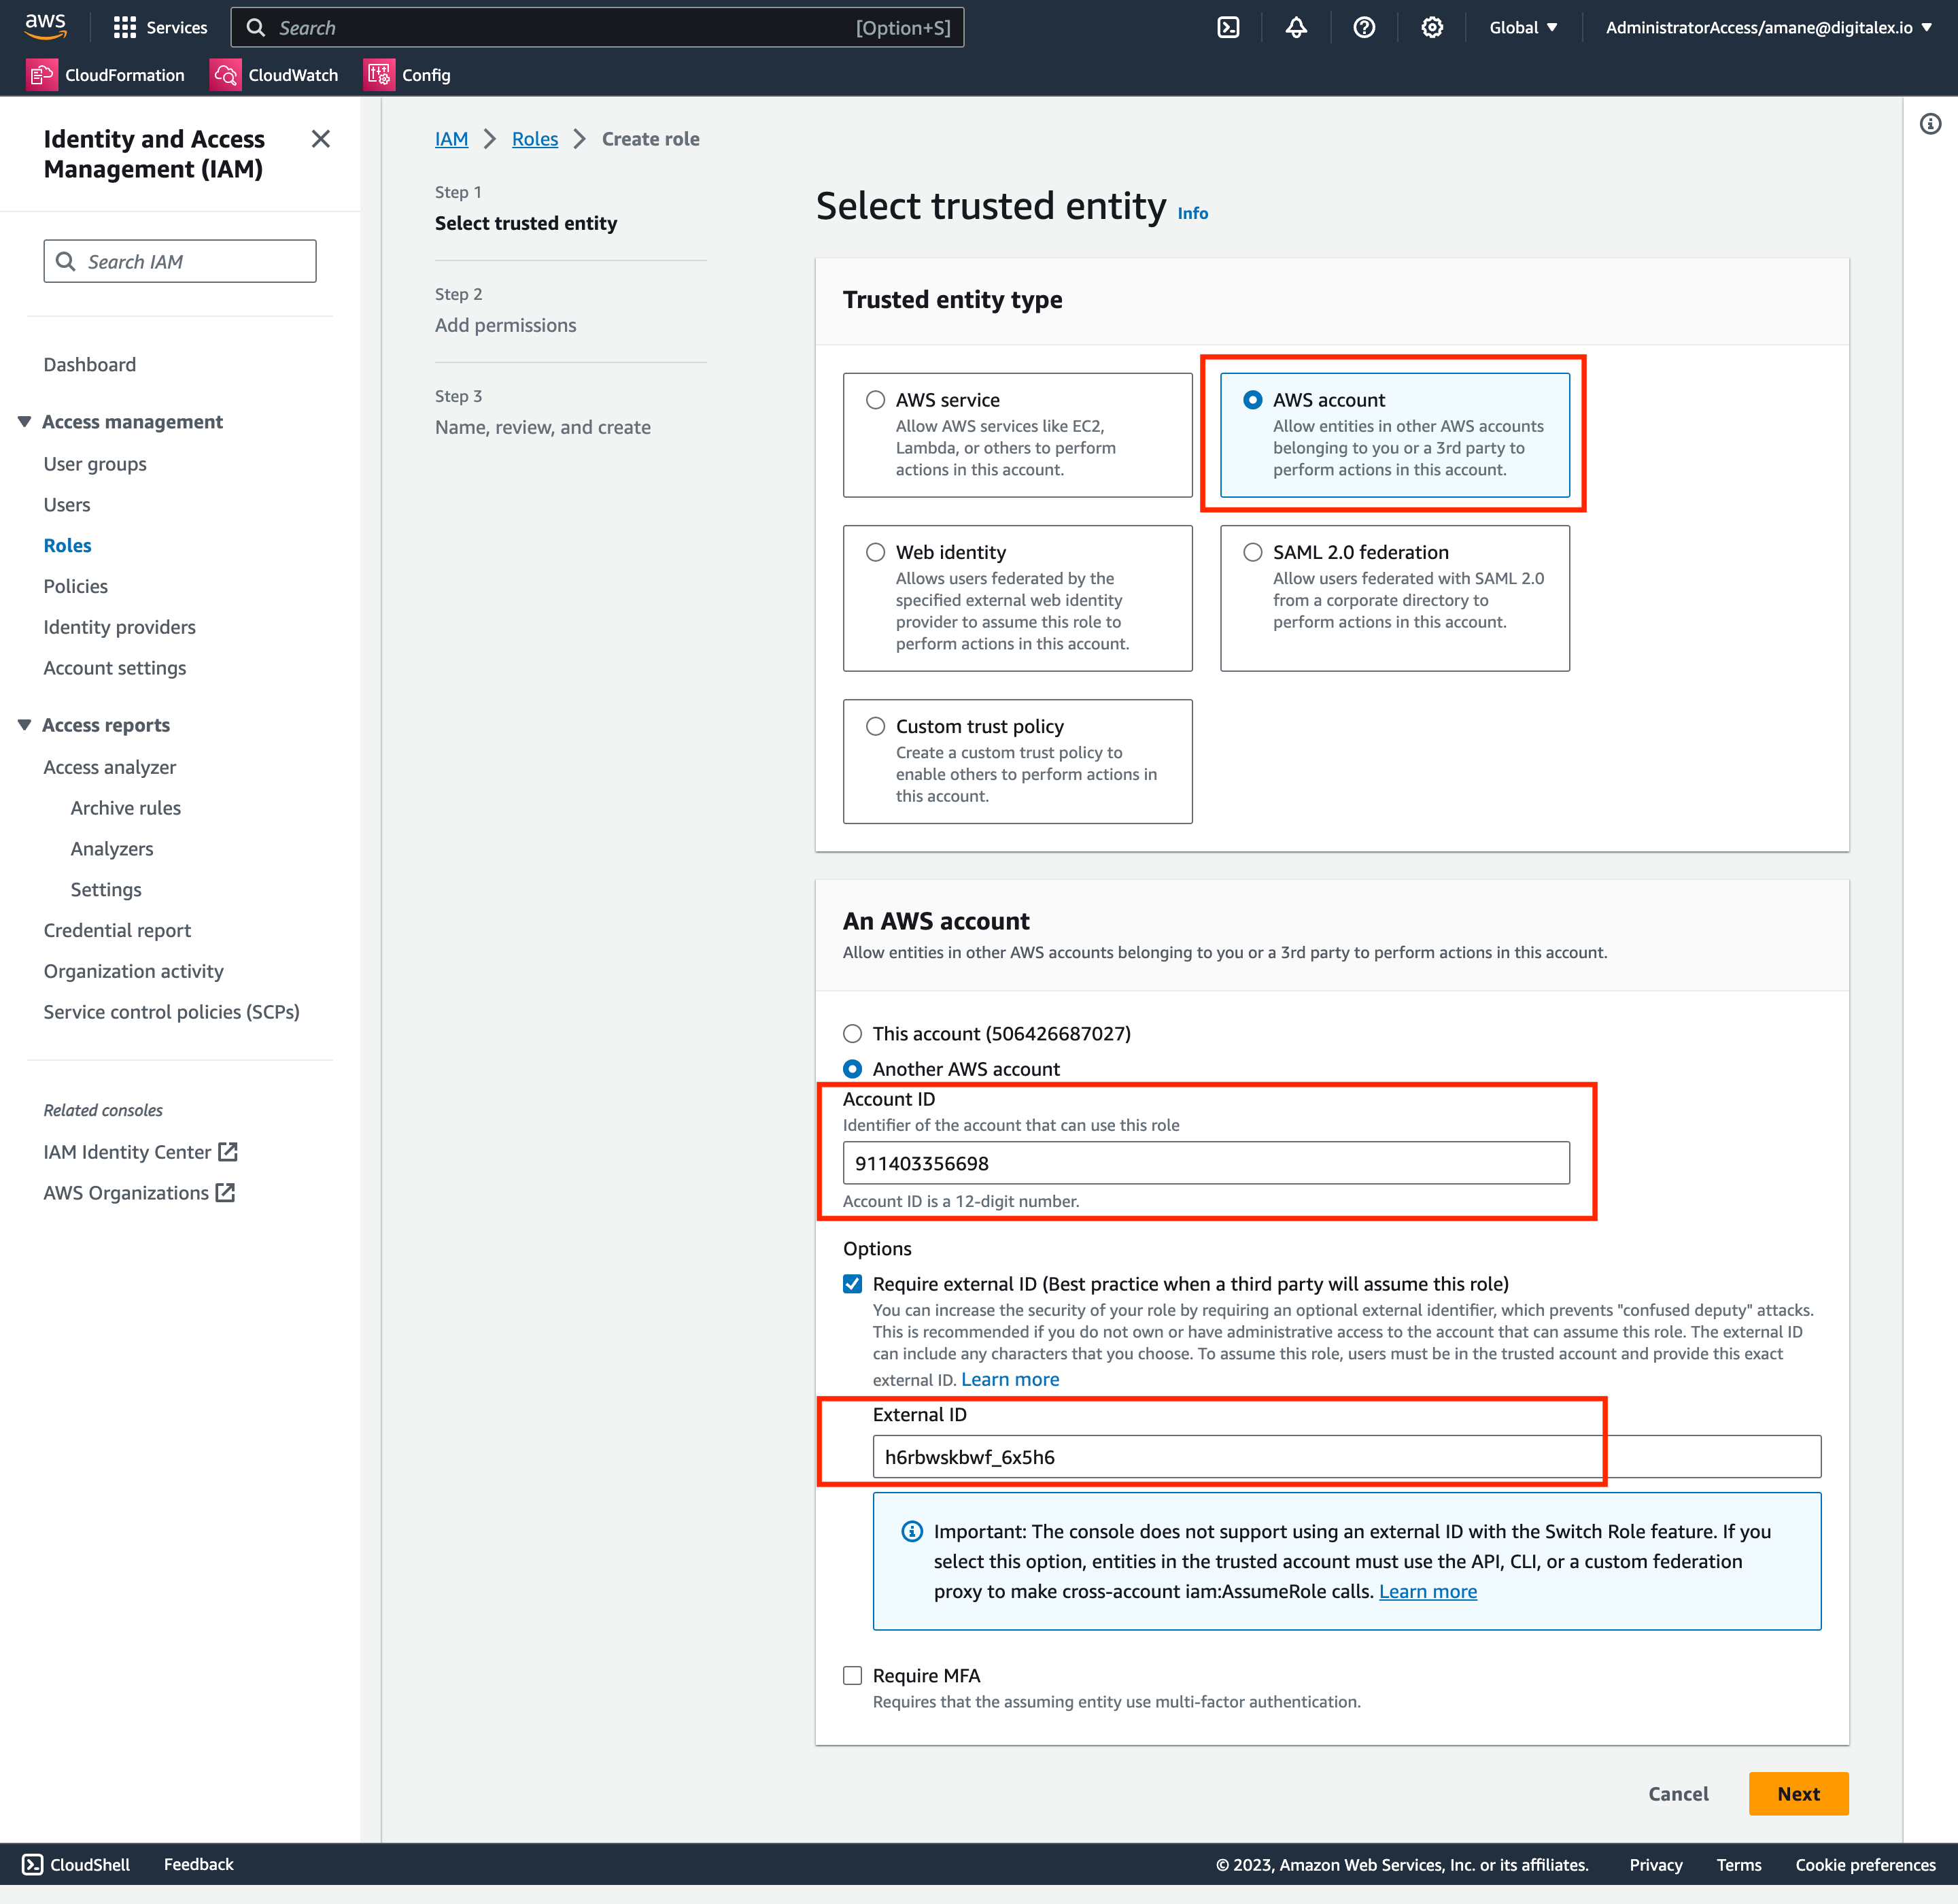This screenshot has width=1958, height=1904.
Task: Open the settings gear in top bar
Action: point(1432,28)
